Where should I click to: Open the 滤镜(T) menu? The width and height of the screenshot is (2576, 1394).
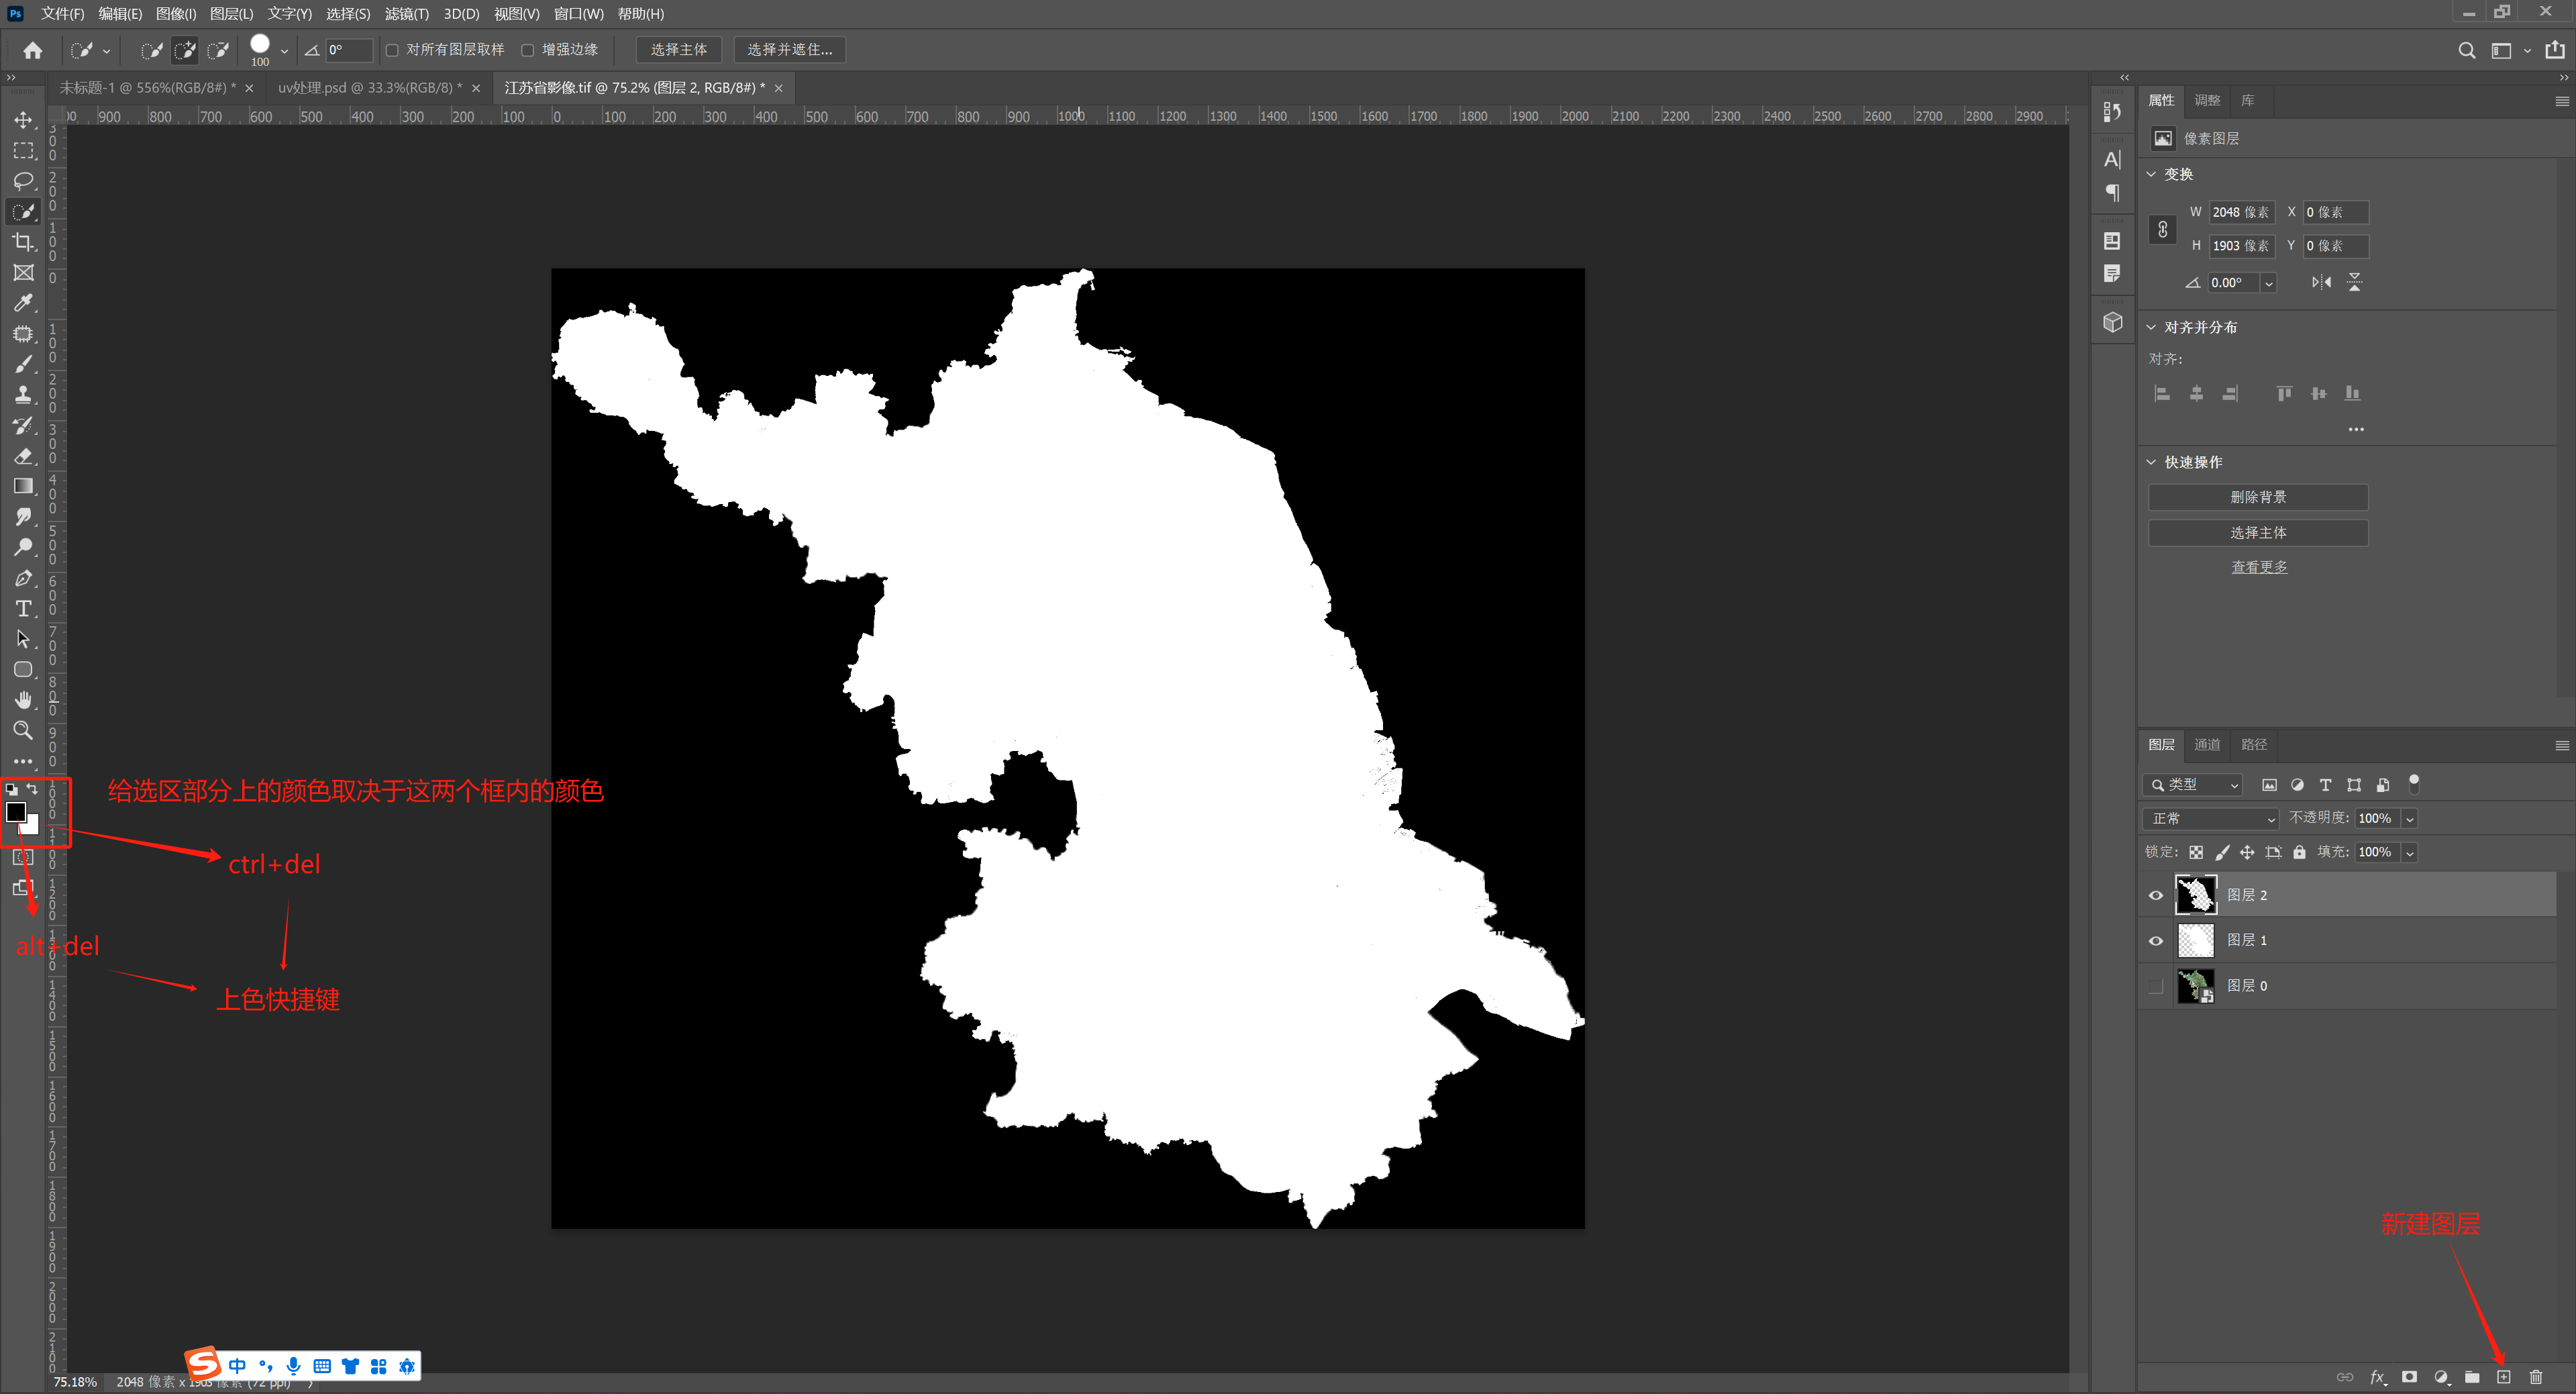point(406,13)
